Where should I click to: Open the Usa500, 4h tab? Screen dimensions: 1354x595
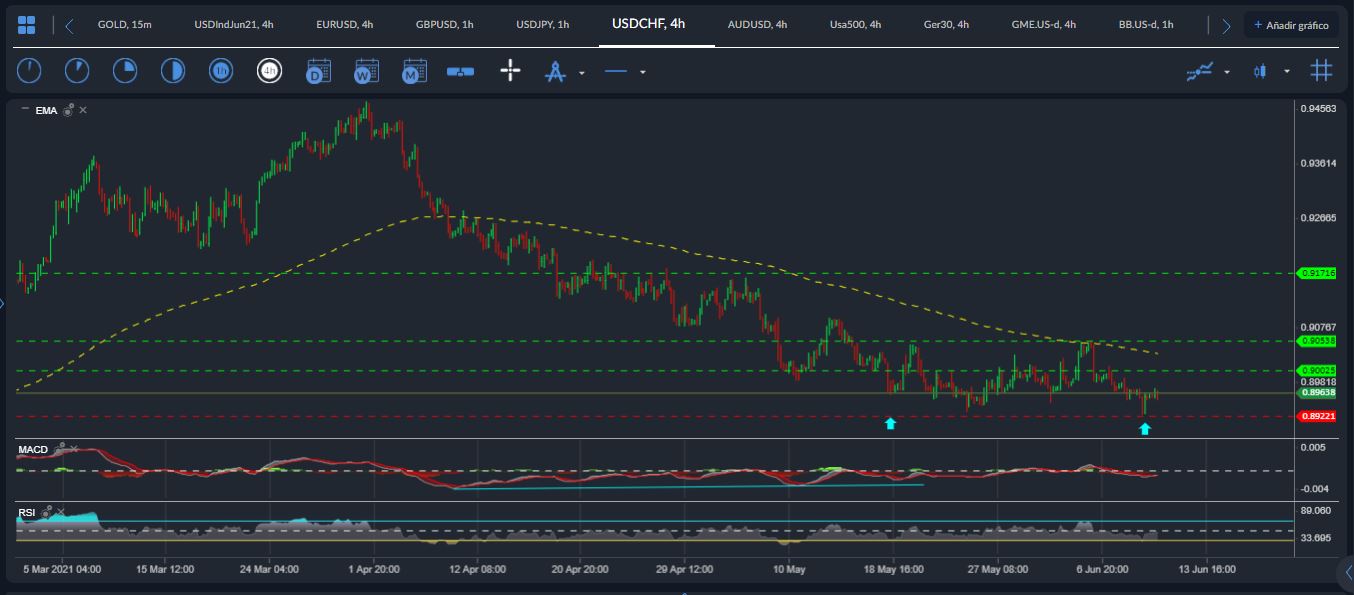[x=855, y=24]
